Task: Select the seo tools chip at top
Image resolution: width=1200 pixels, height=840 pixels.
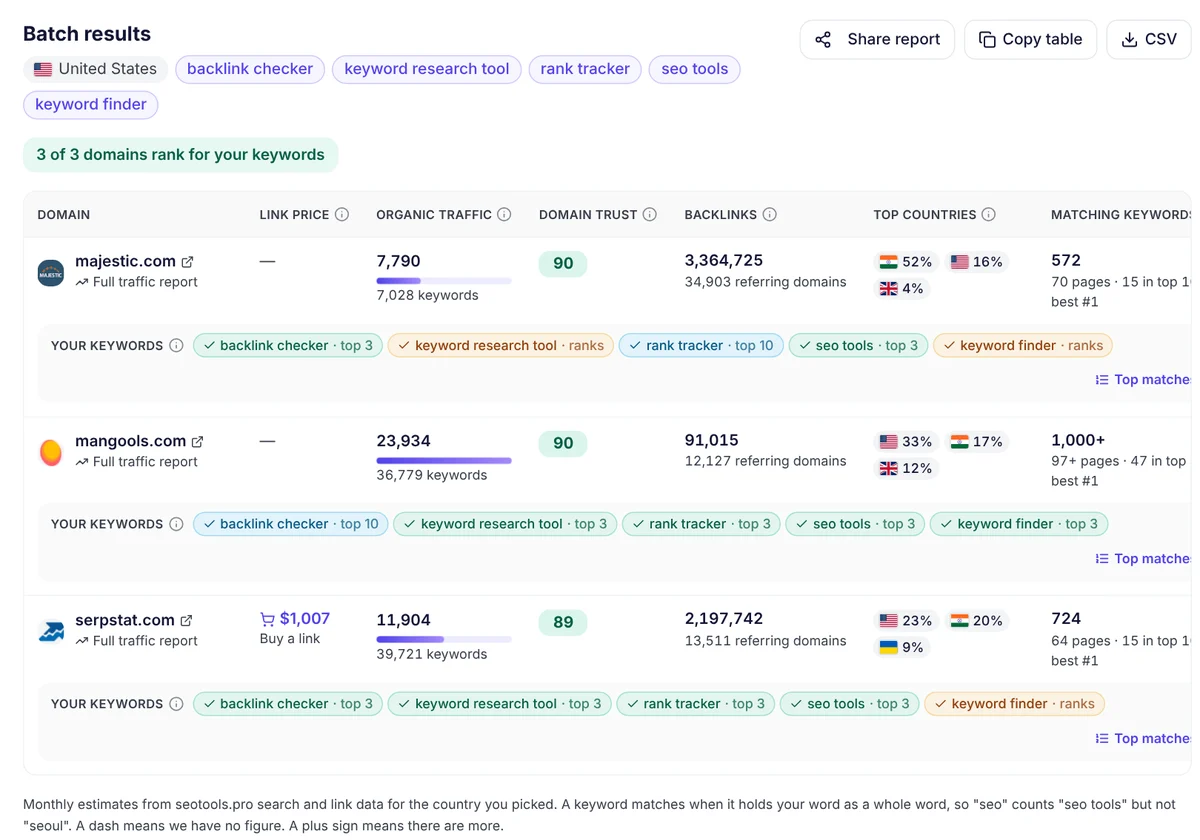Action: (695, 69)
